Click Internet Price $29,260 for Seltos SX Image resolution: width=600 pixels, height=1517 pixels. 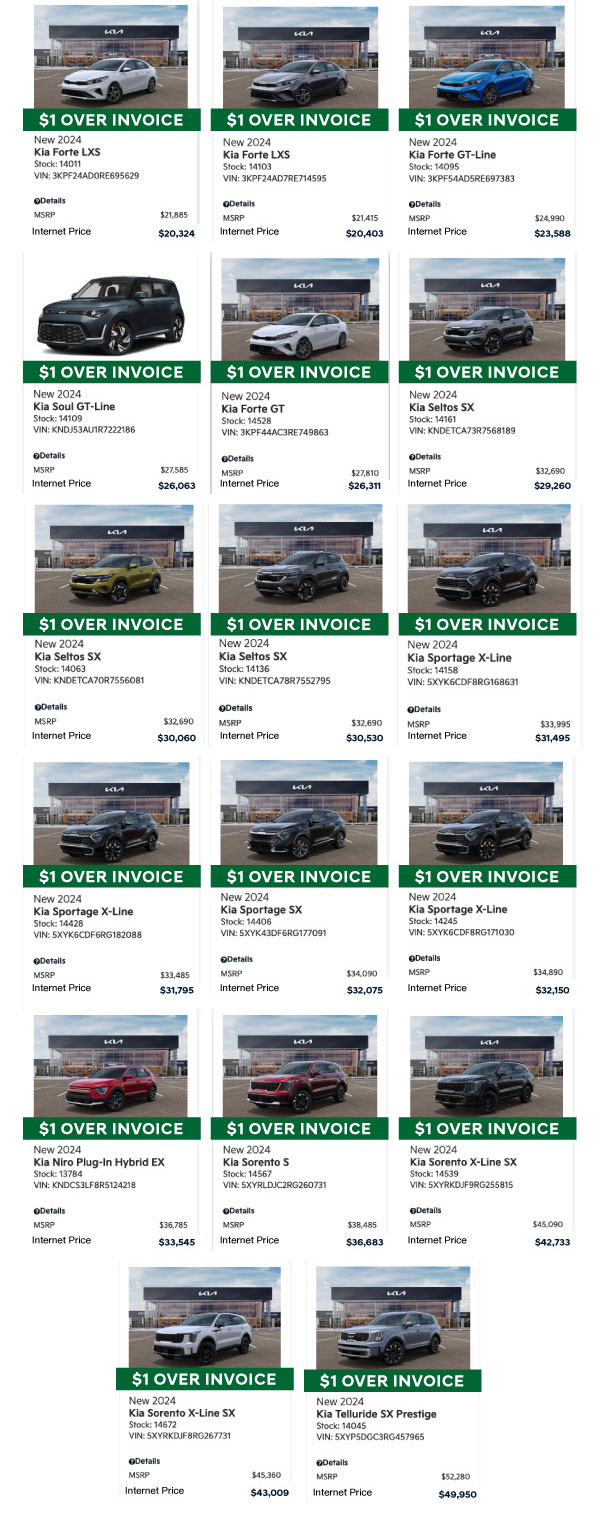(x=552, y=486)
